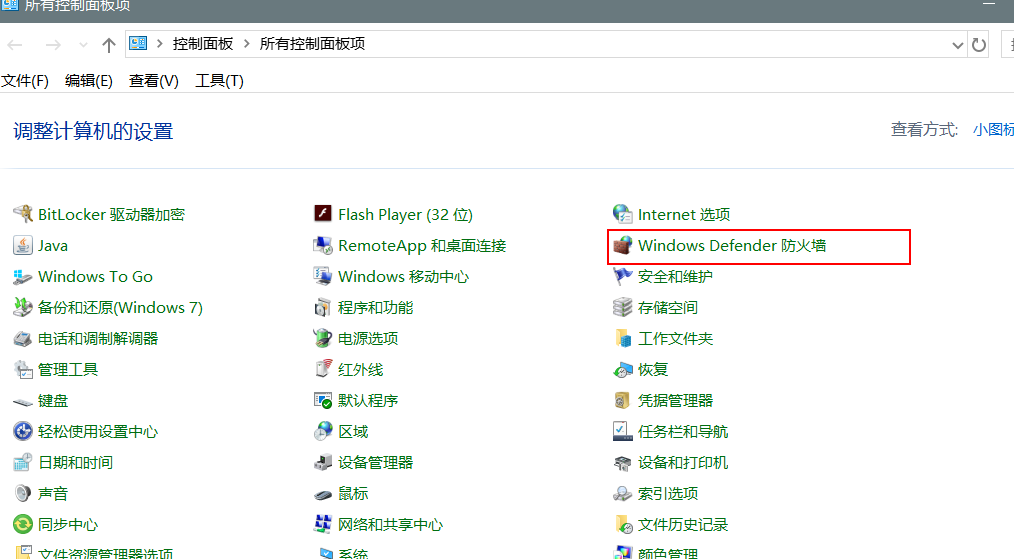Image resolution: width=1014 pixels, height=559 pixels.
Task: Open the 电话和调制解调器 icon
Action: pos(23,338)
